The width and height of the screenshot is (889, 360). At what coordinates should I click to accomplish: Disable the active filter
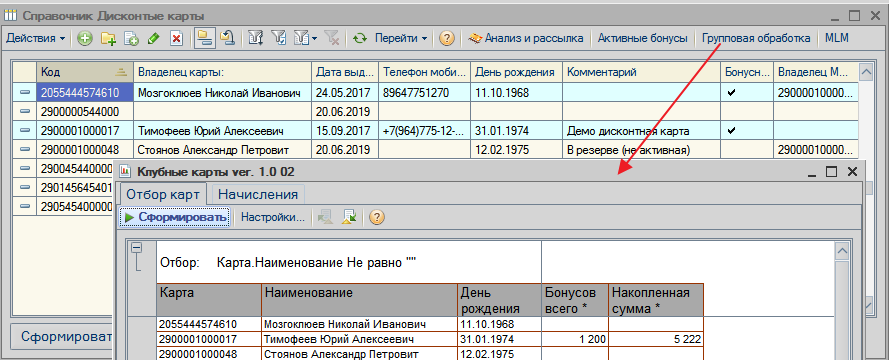click(332, 39)
